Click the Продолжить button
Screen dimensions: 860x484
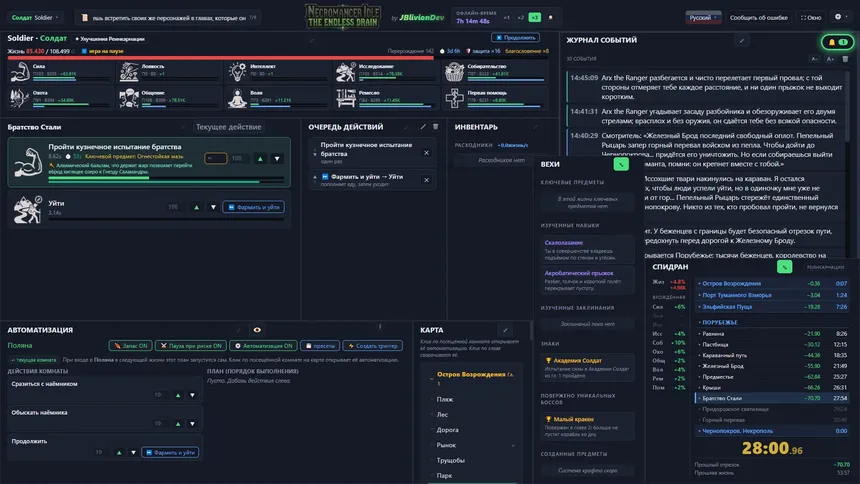(x=516, y=37)
